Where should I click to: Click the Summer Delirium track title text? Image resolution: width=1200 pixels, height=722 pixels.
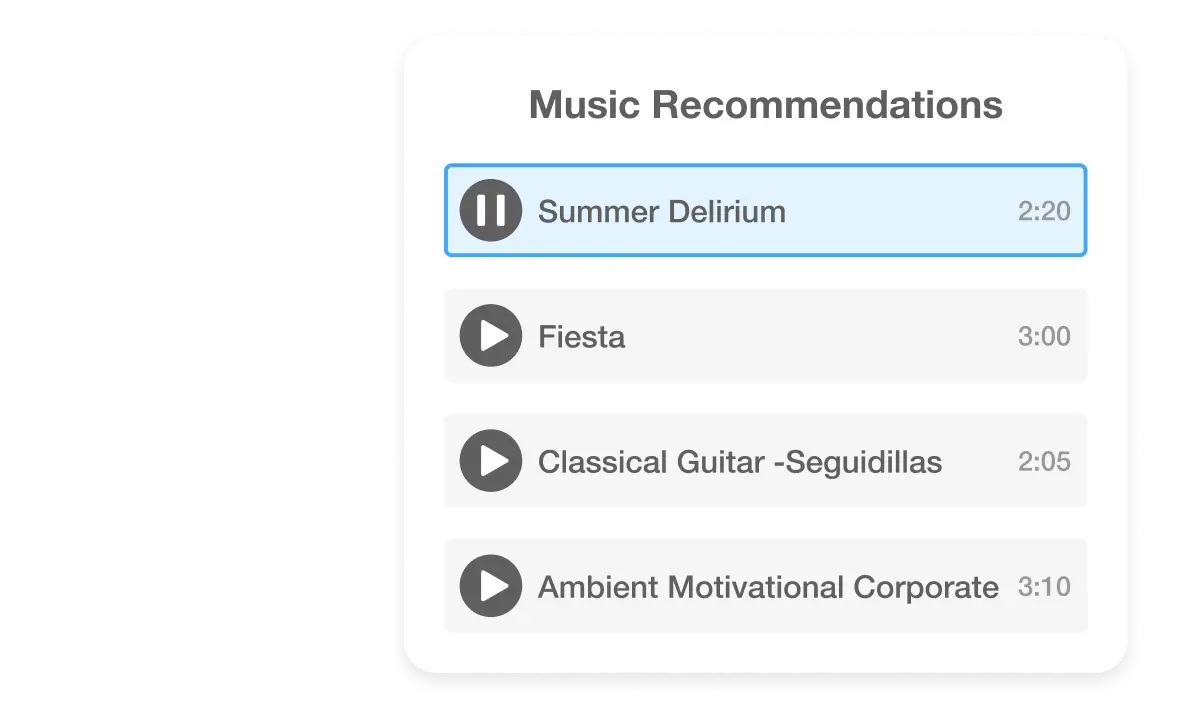pyautogui.click(x=661, y=211)
